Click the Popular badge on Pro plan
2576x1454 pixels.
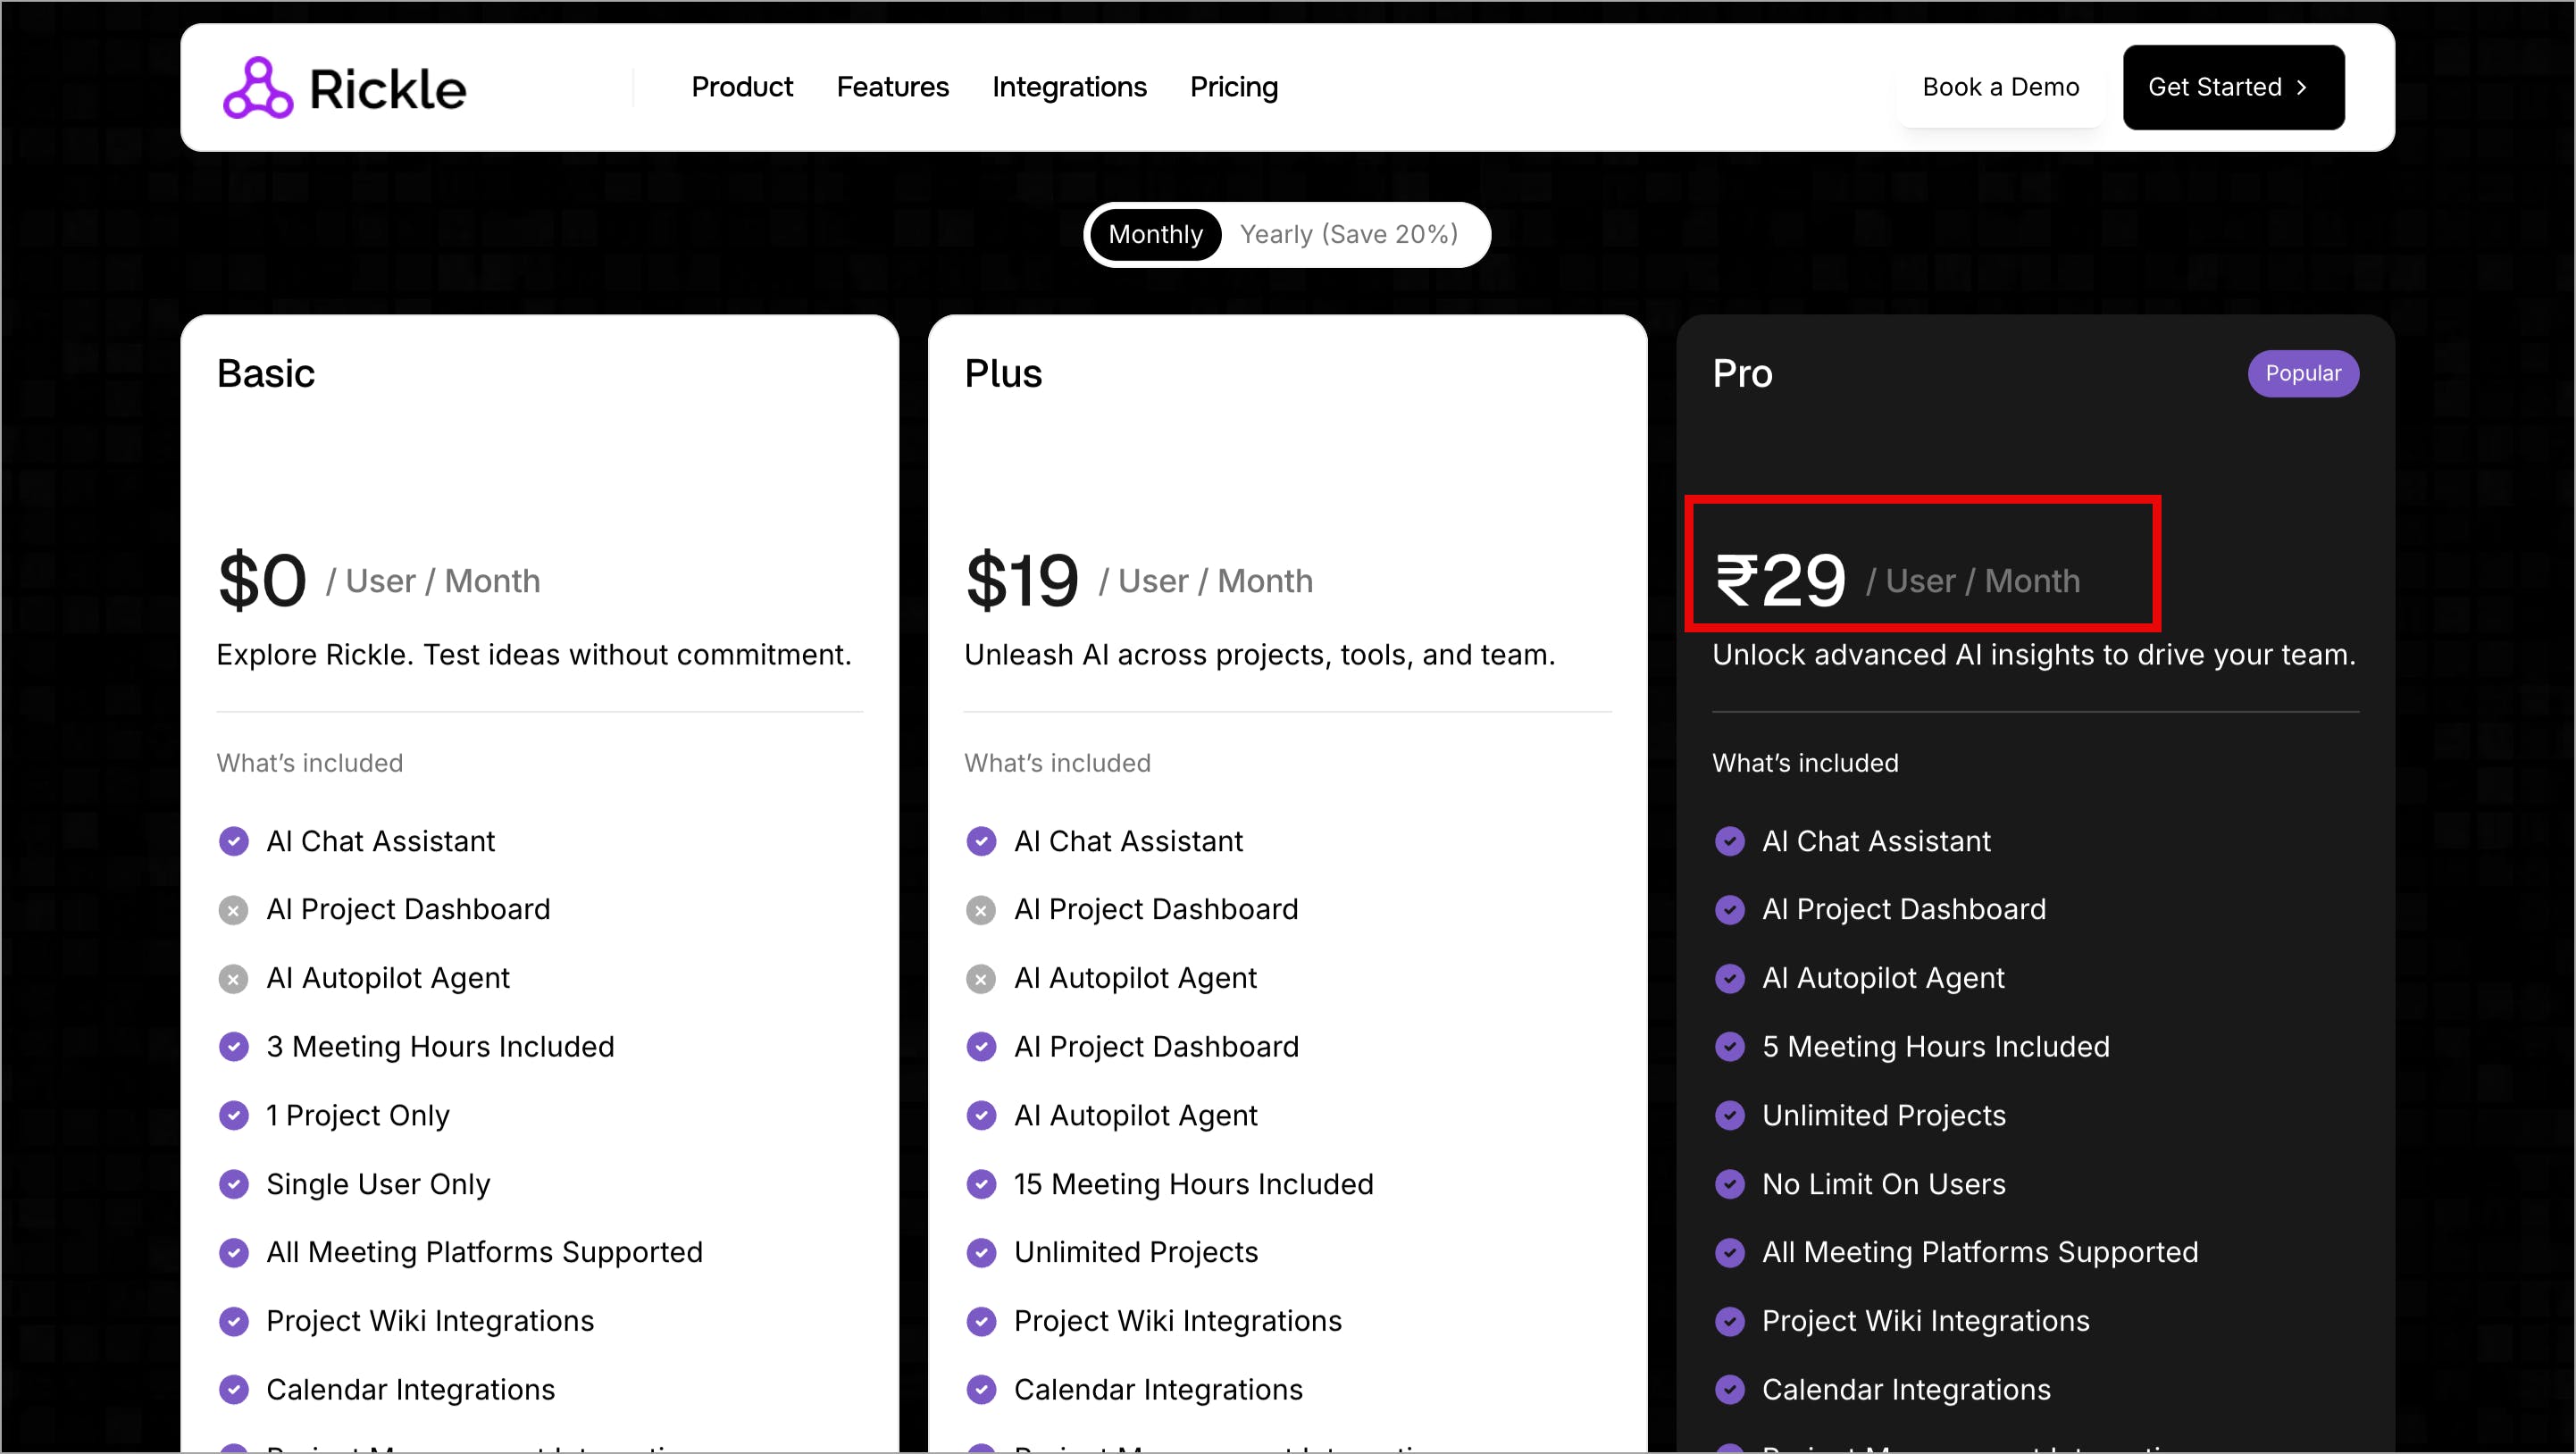point(2302,373)
